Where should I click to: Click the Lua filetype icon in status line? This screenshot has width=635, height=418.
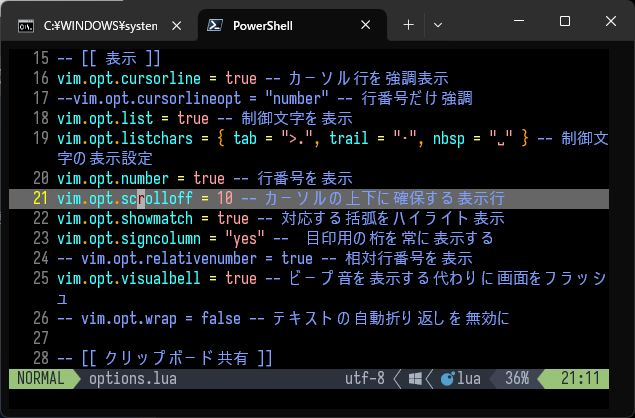point(445,379)
